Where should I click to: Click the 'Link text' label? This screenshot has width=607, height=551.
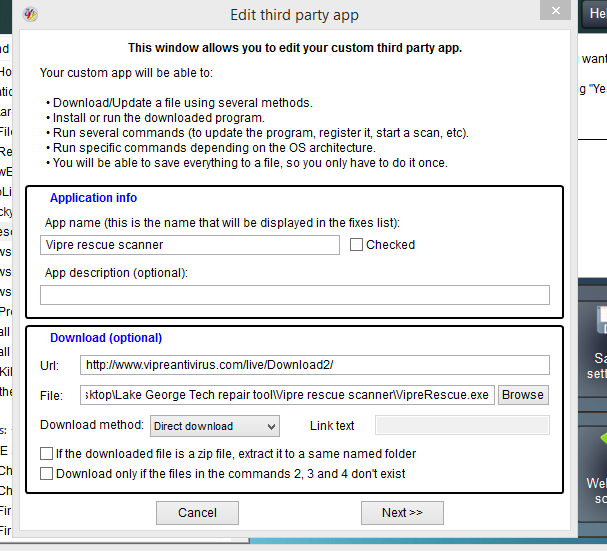point(332,426)
